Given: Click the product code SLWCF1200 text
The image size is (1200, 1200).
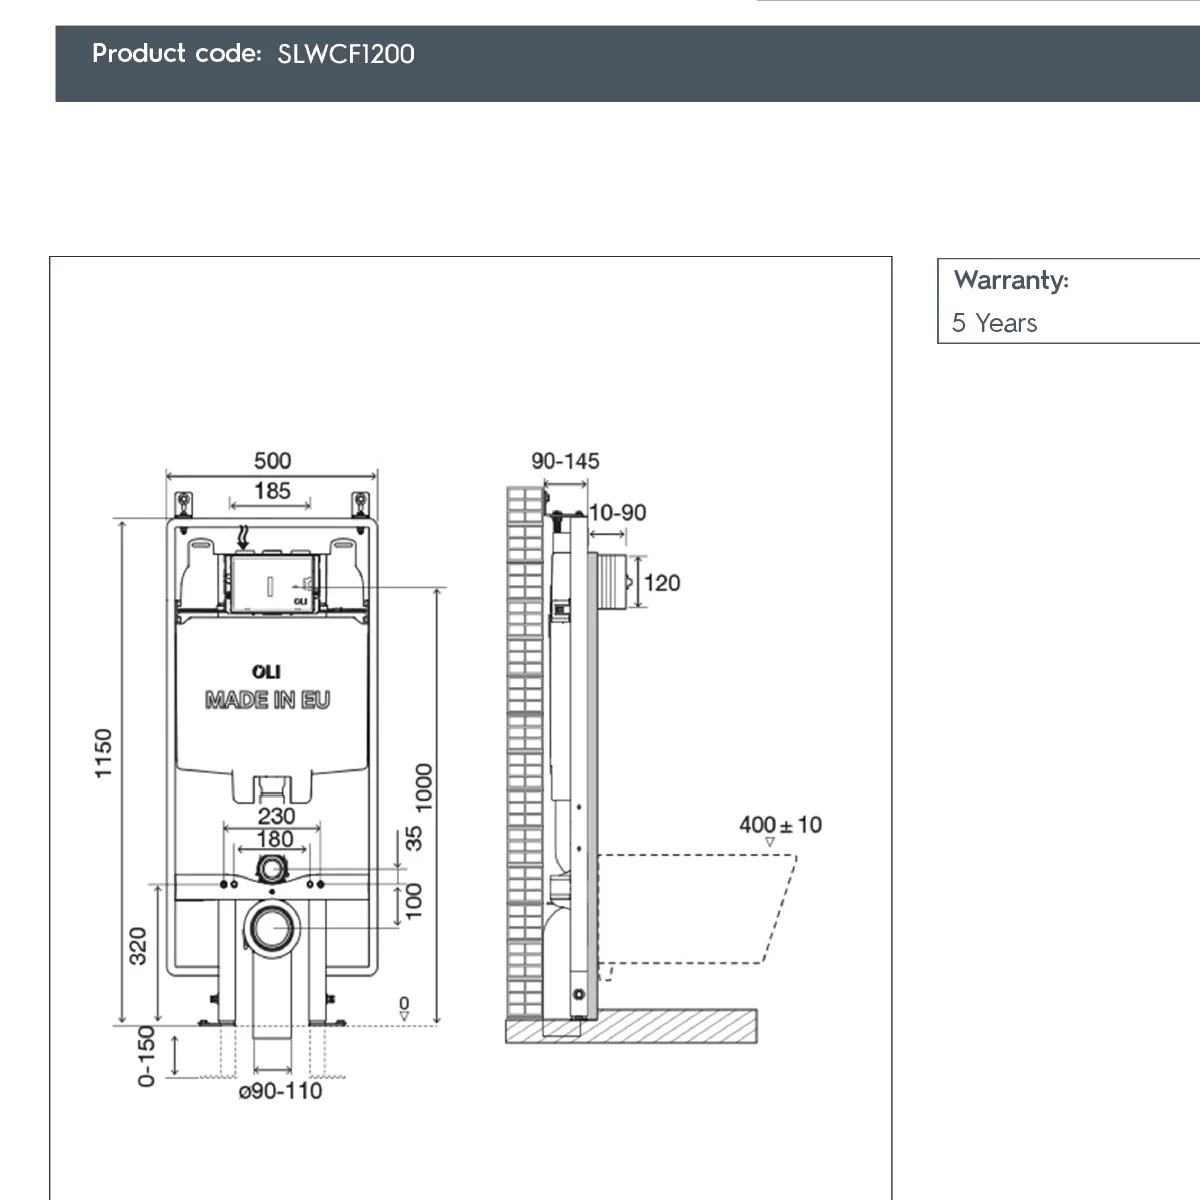Looking at the screenshot, I should [346, 54].
